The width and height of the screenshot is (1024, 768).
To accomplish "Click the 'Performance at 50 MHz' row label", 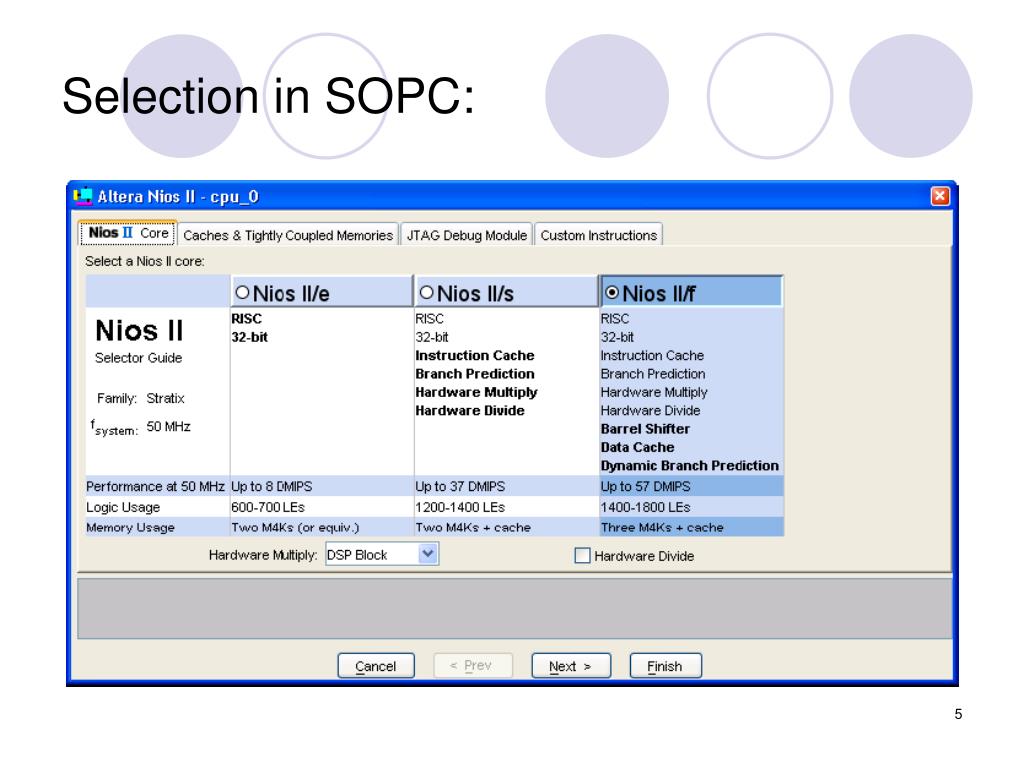I will click(x=155, y=487).
